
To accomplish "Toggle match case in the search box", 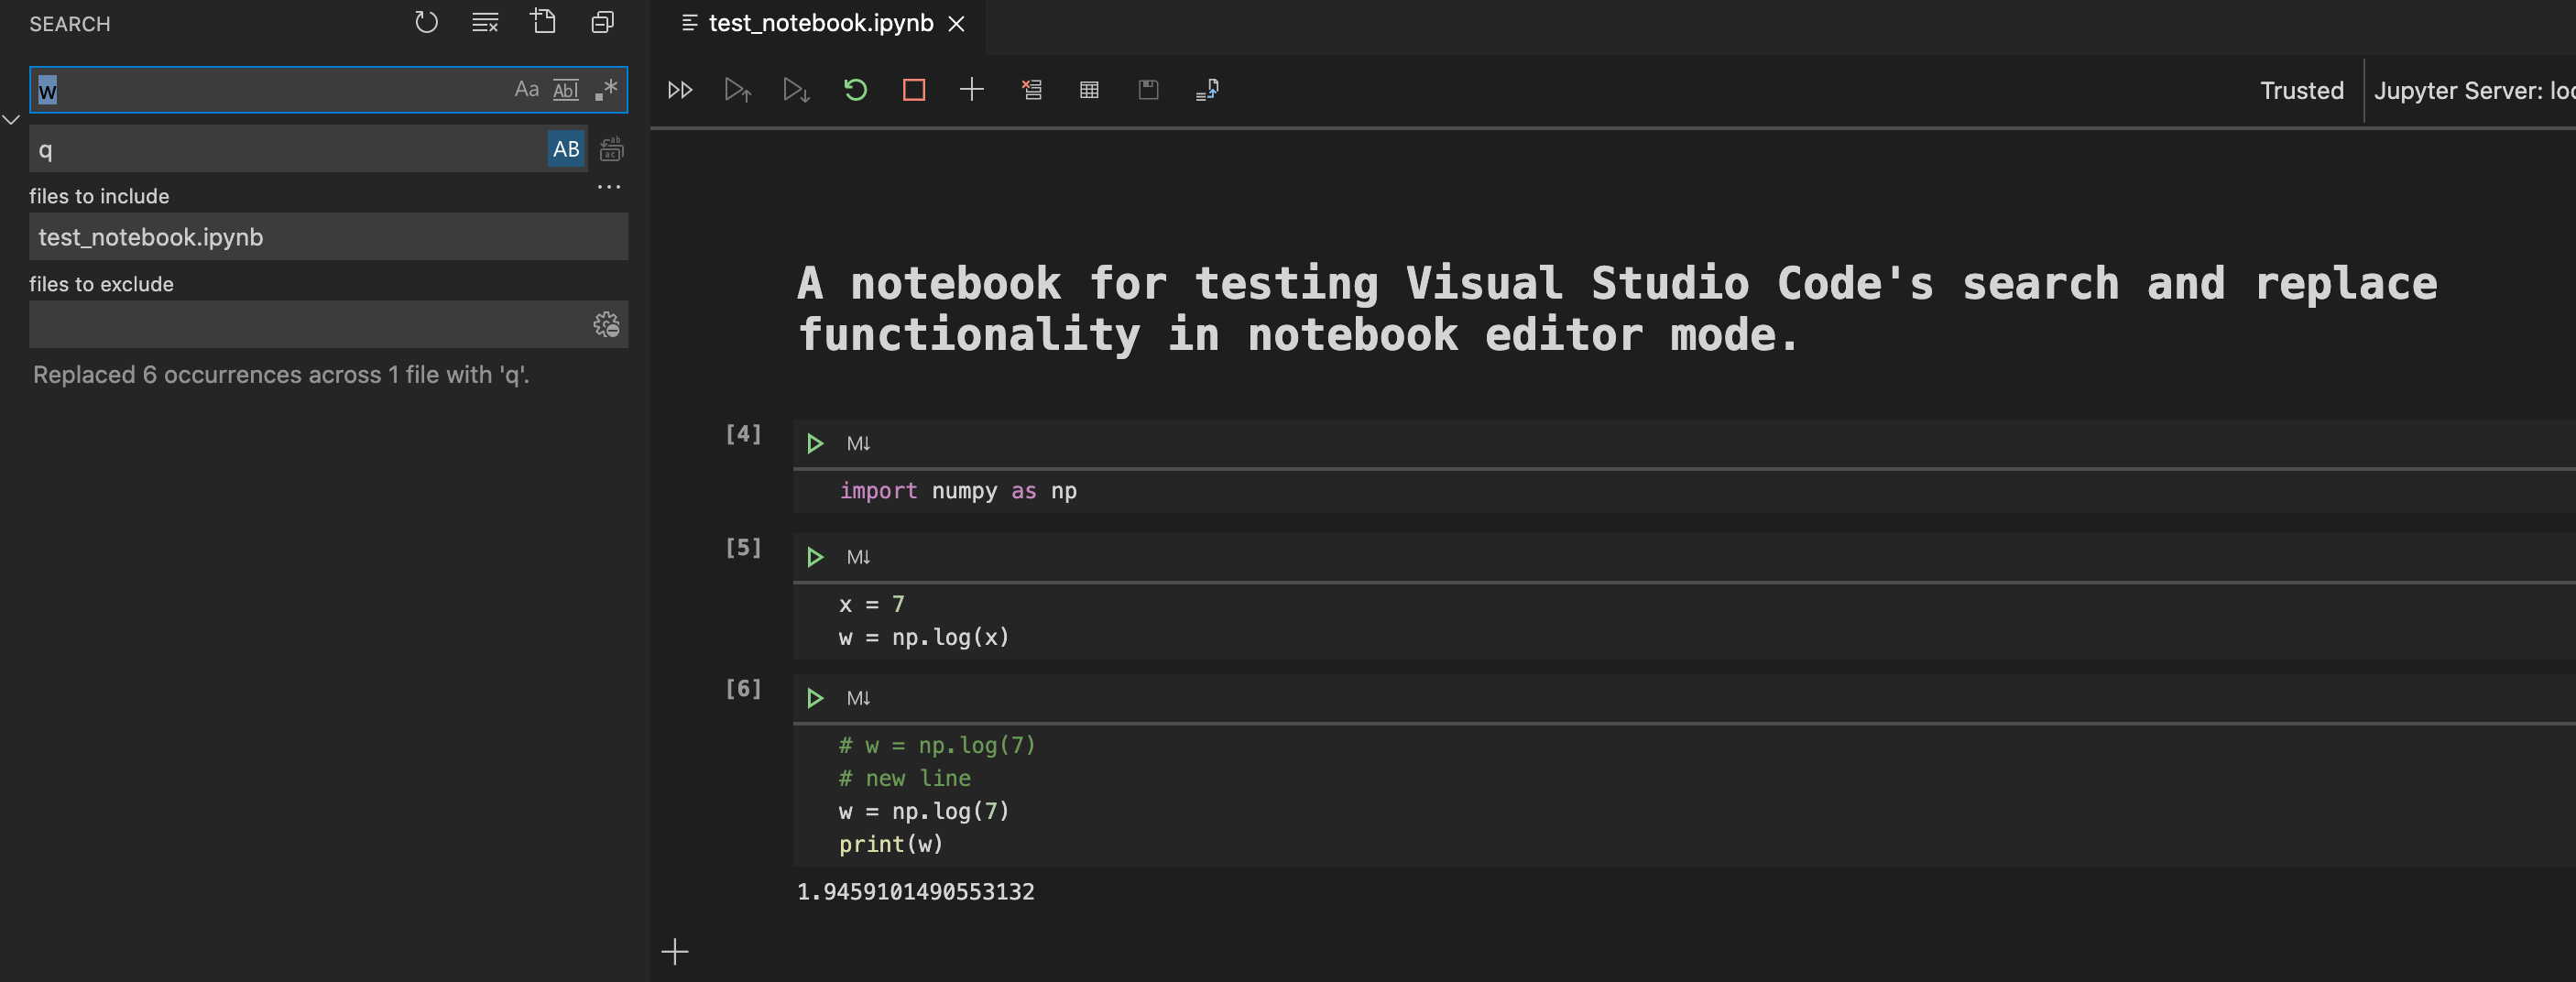I will [x=527, y=90].
